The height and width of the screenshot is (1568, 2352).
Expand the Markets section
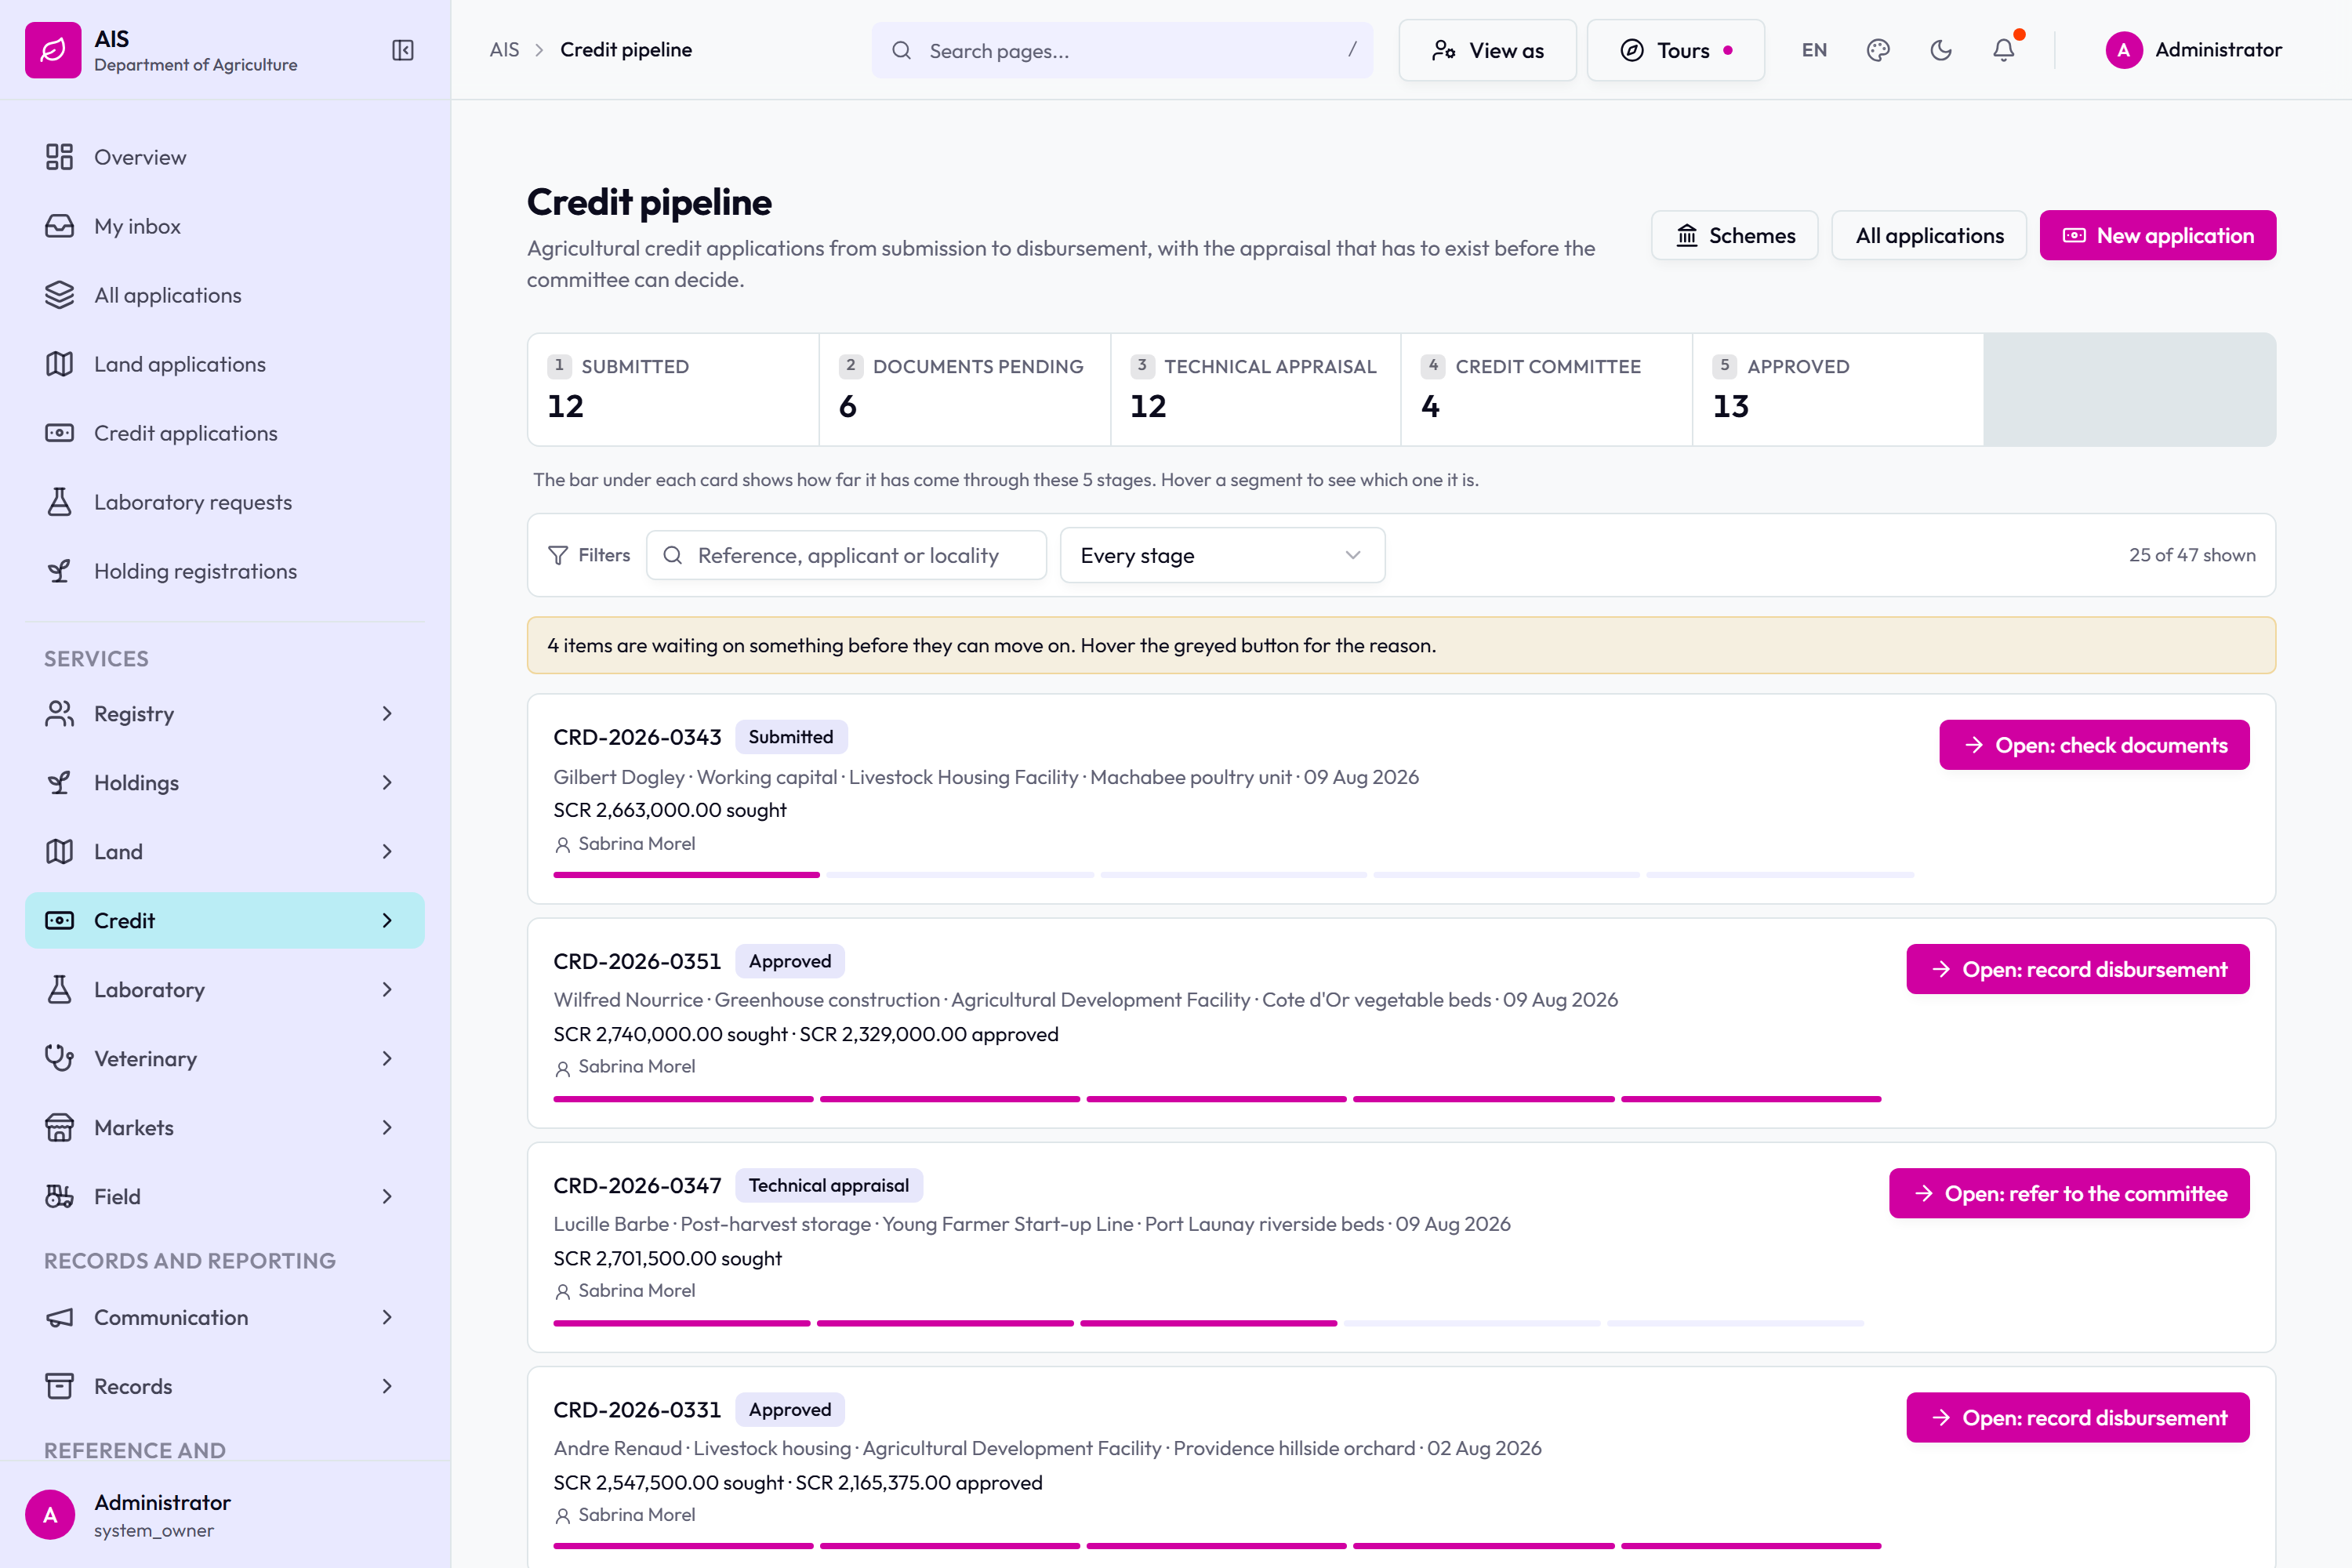[225, 1128]
